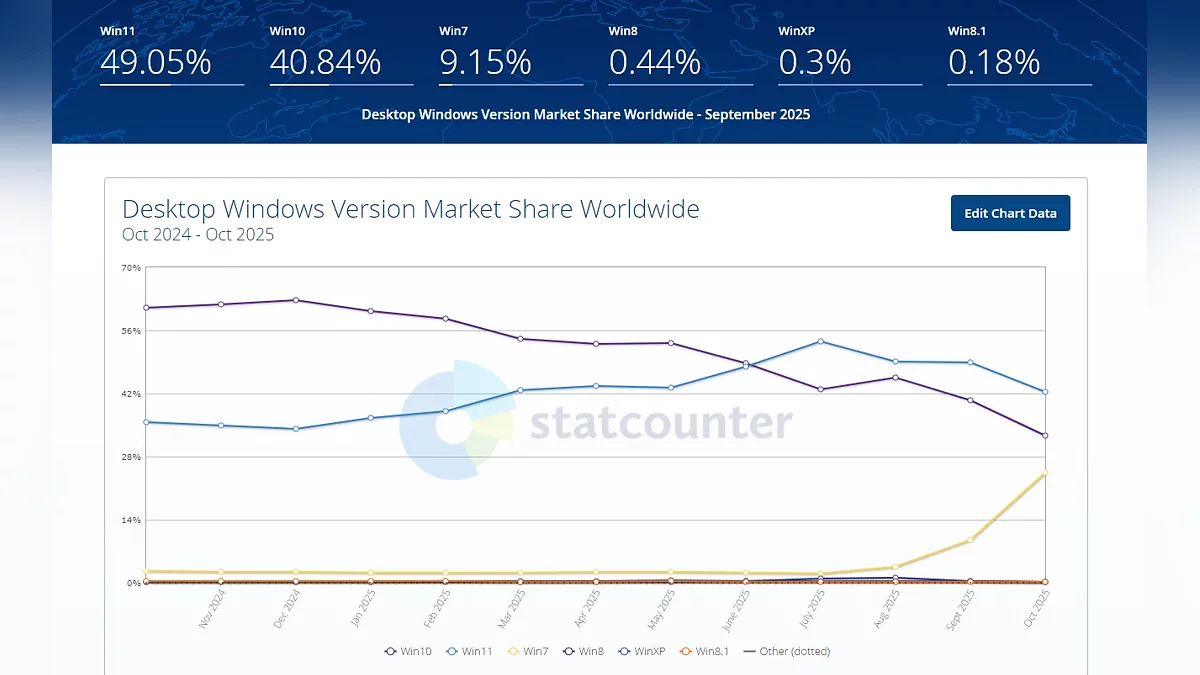Click the Mar 2025 x-axis label

click(x=511, y=608)
